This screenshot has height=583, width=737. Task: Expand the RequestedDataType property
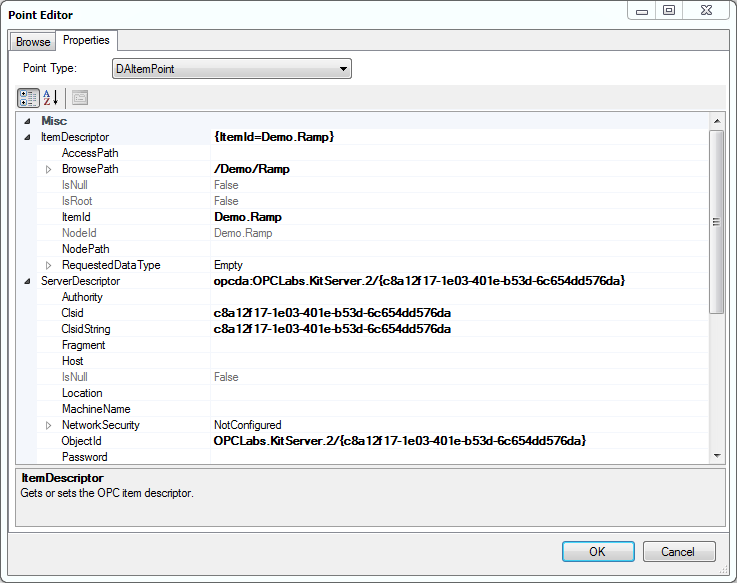tap(48, 265)
